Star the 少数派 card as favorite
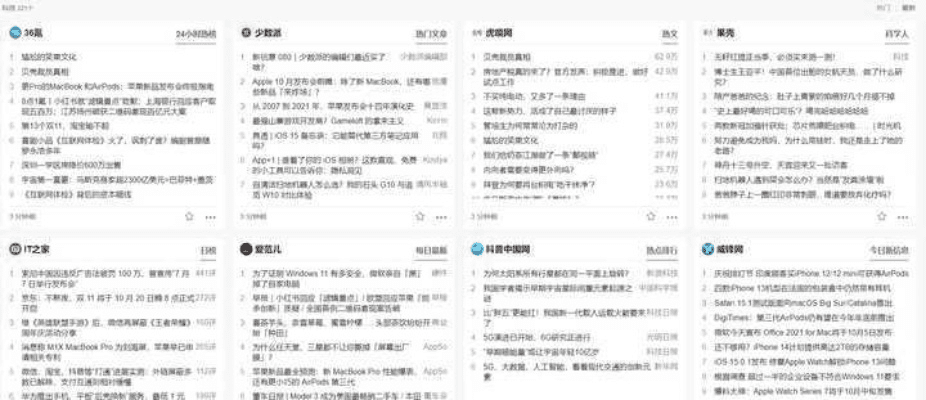926x400 pixels. [x=420, y=216]
